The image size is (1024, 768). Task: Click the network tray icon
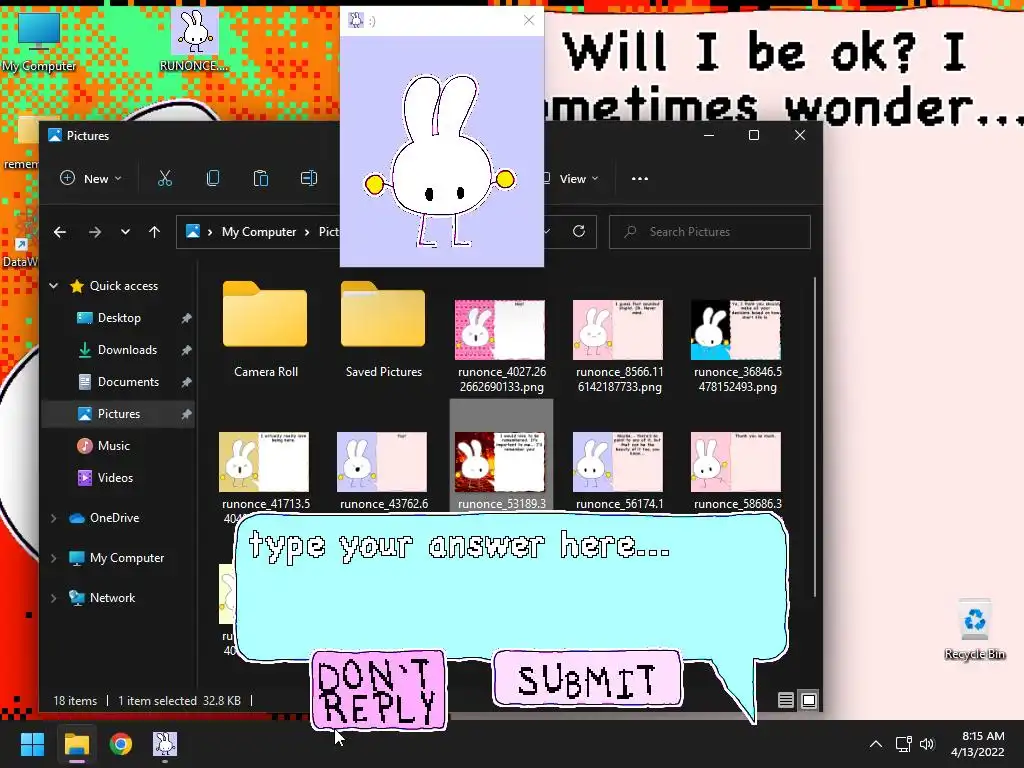point(903,744)
